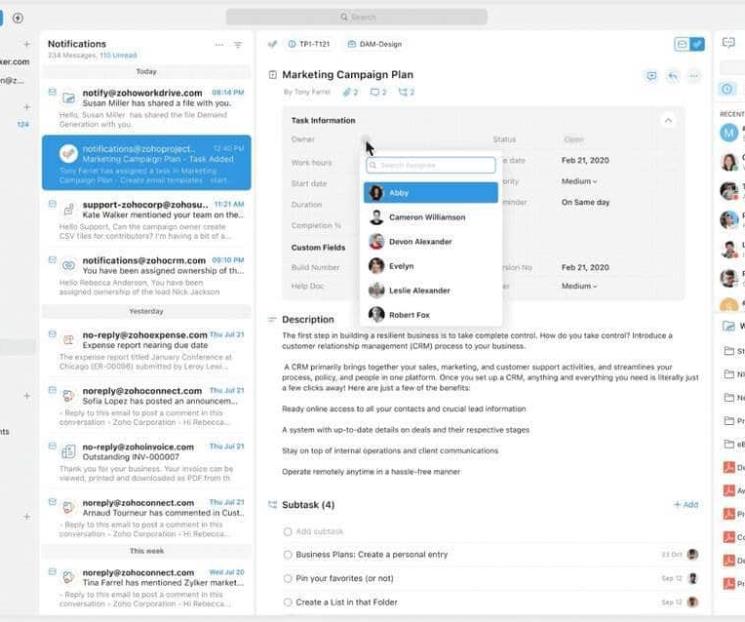
Task: Open the notifications@zohocrm.com message
Action: coord(146,276)
